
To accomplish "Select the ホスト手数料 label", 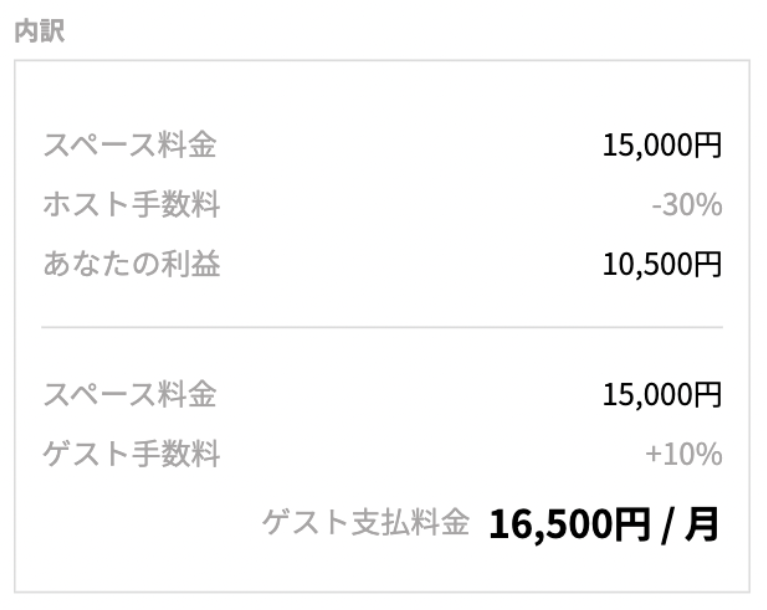I will pyautogui.click(x=131, y=206).
